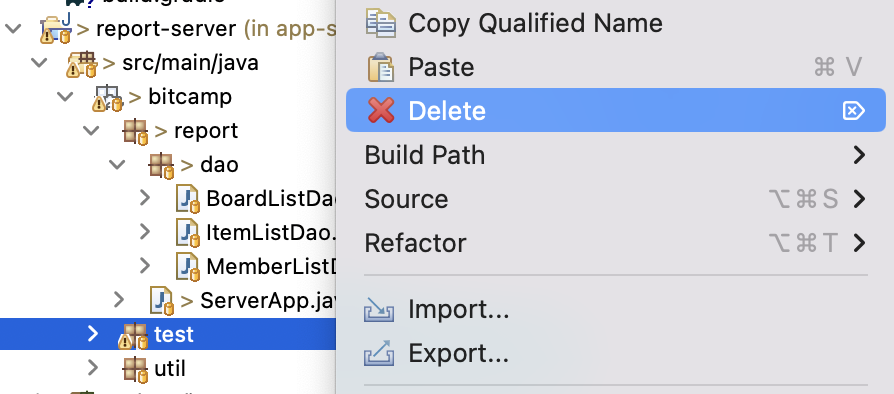Choose Copy Qualified Name from context menu
Screen dimensions: 894x394
coord(616,23)
